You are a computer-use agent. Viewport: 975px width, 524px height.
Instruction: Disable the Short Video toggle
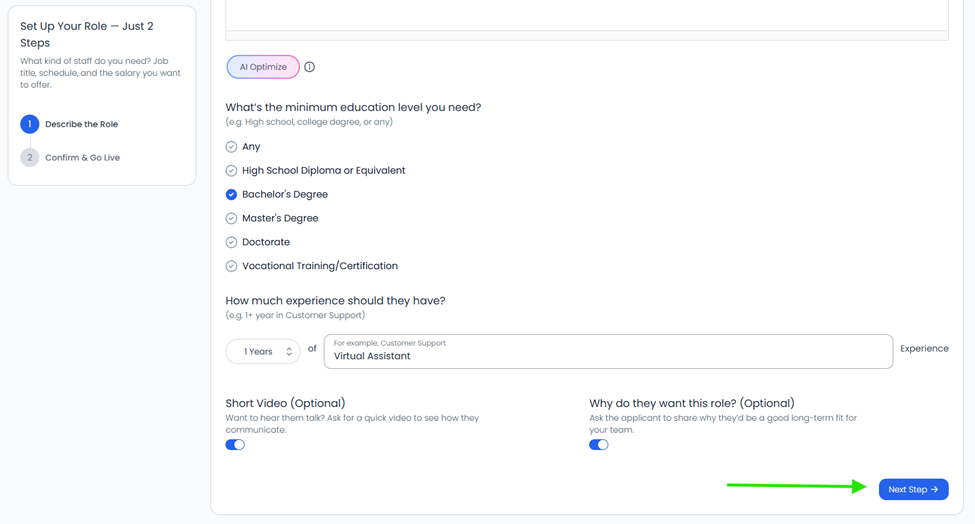(235, 444)
